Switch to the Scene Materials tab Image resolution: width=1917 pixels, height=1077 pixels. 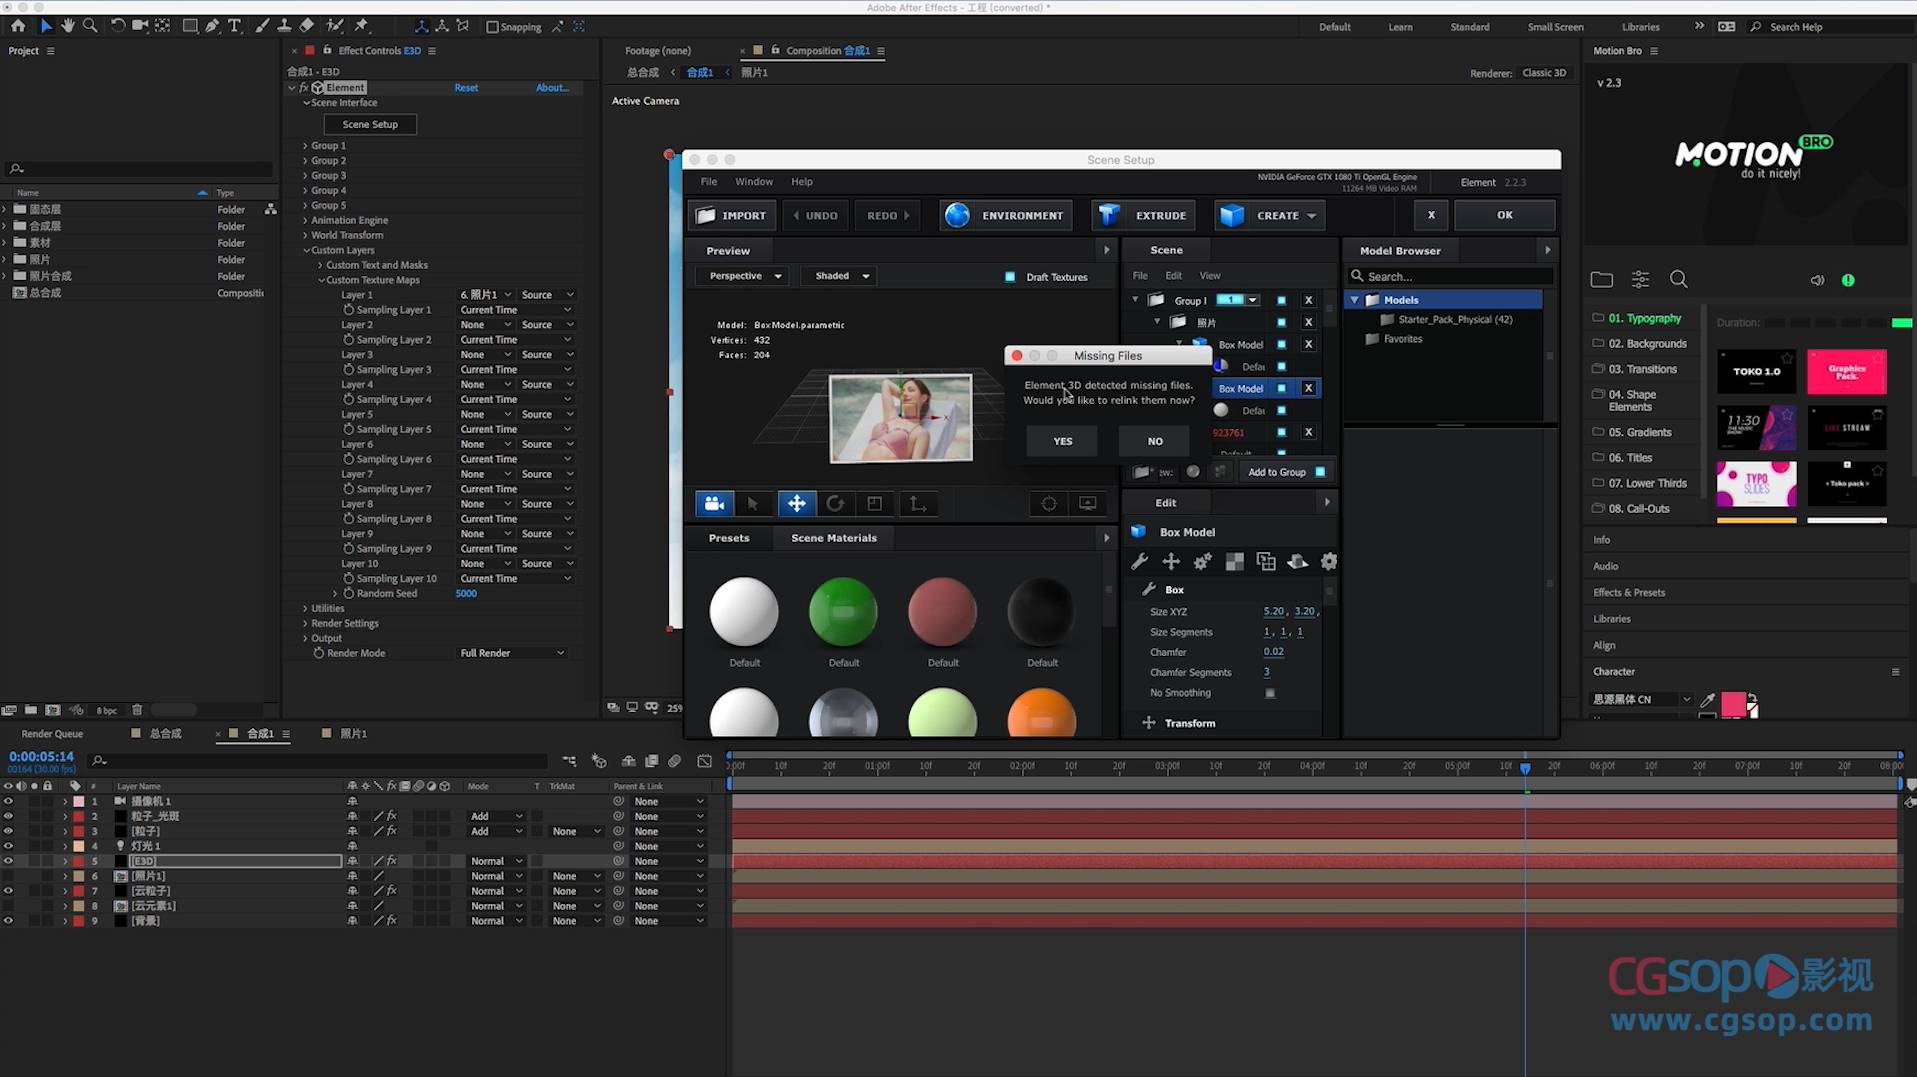coord(833,538)
